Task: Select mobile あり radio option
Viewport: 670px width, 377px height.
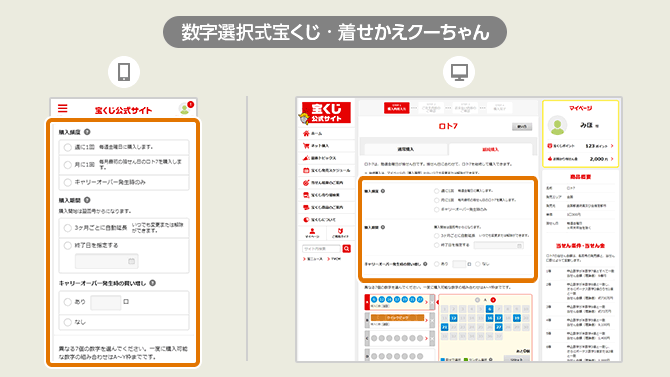Action: (68, 302)
